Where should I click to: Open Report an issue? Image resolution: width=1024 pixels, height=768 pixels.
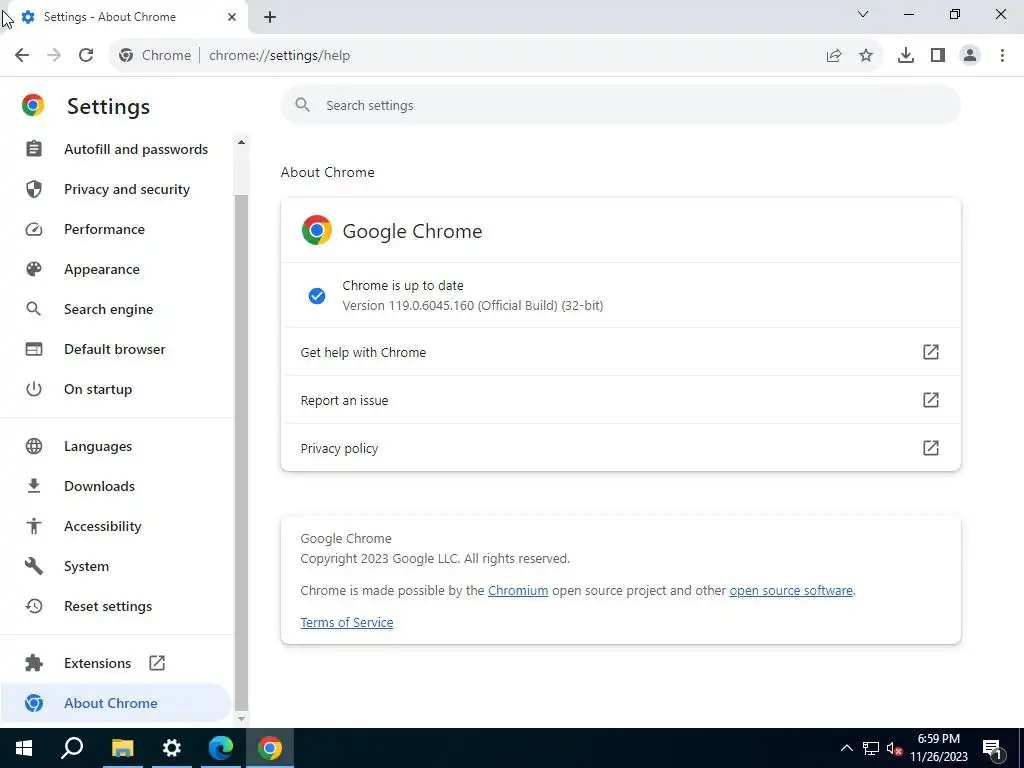pyautogui.click(x=620, y=400)
